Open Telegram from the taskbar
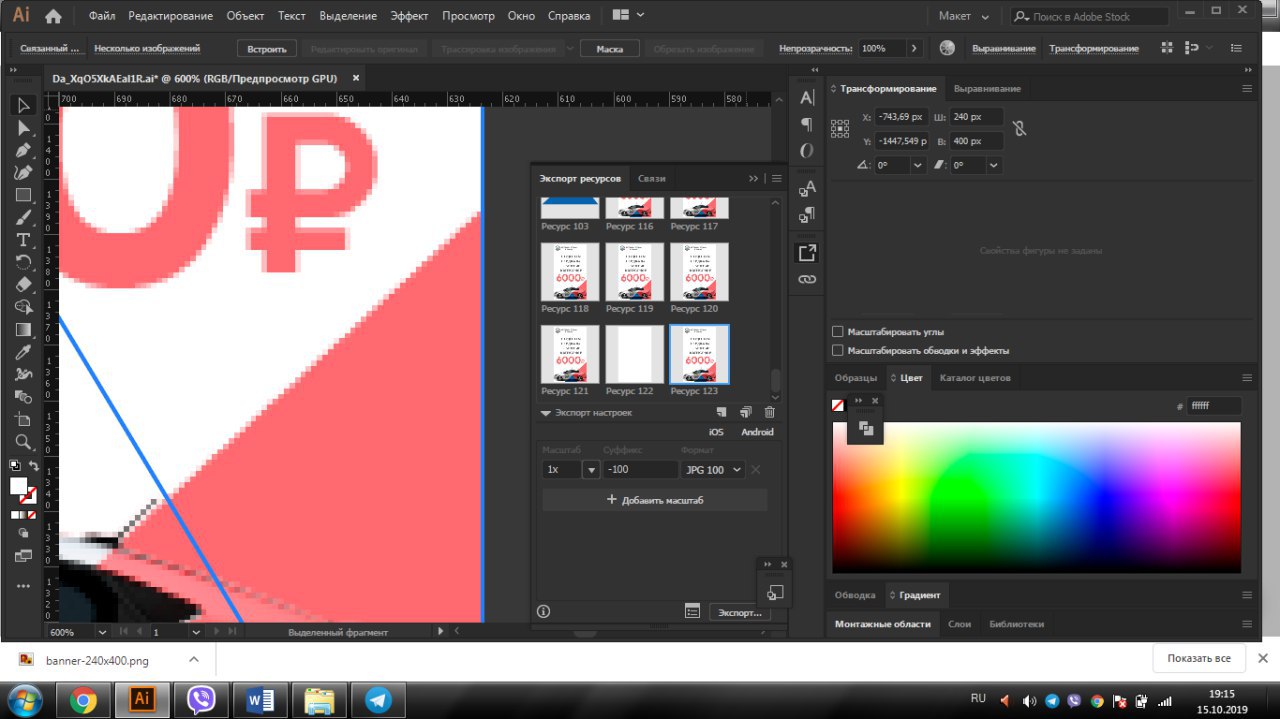 tap(379, 700)
